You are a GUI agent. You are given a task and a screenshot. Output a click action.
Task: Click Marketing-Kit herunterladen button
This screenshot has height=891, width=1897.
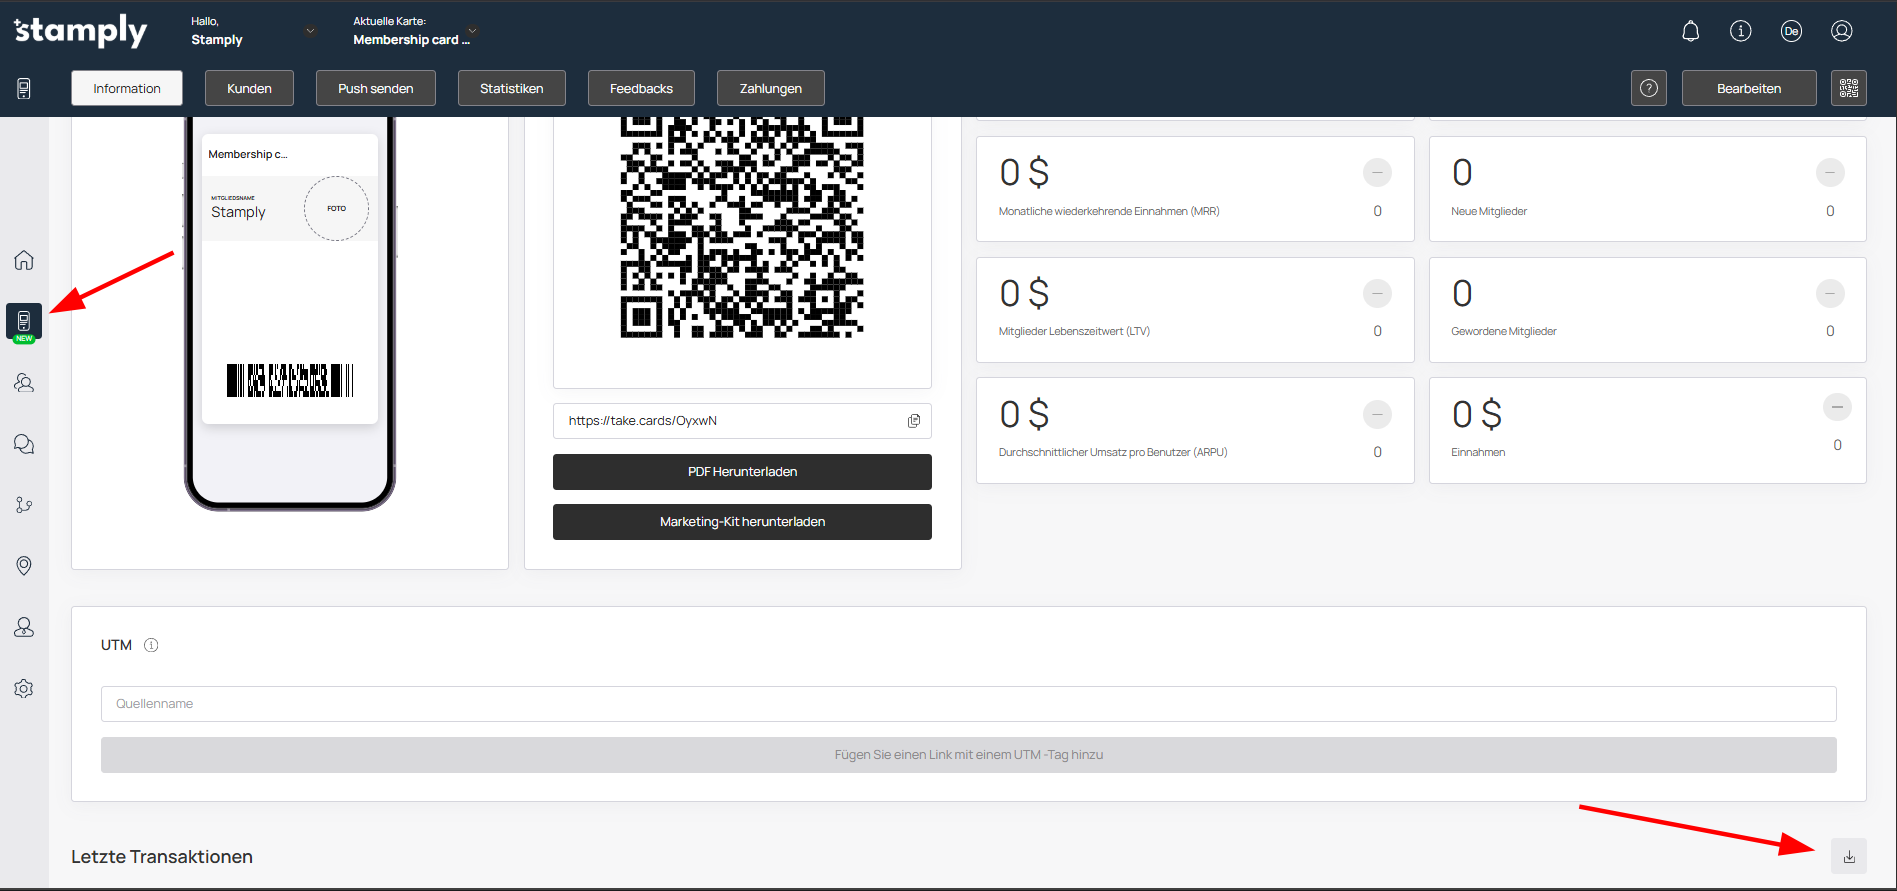coord(742,522)
